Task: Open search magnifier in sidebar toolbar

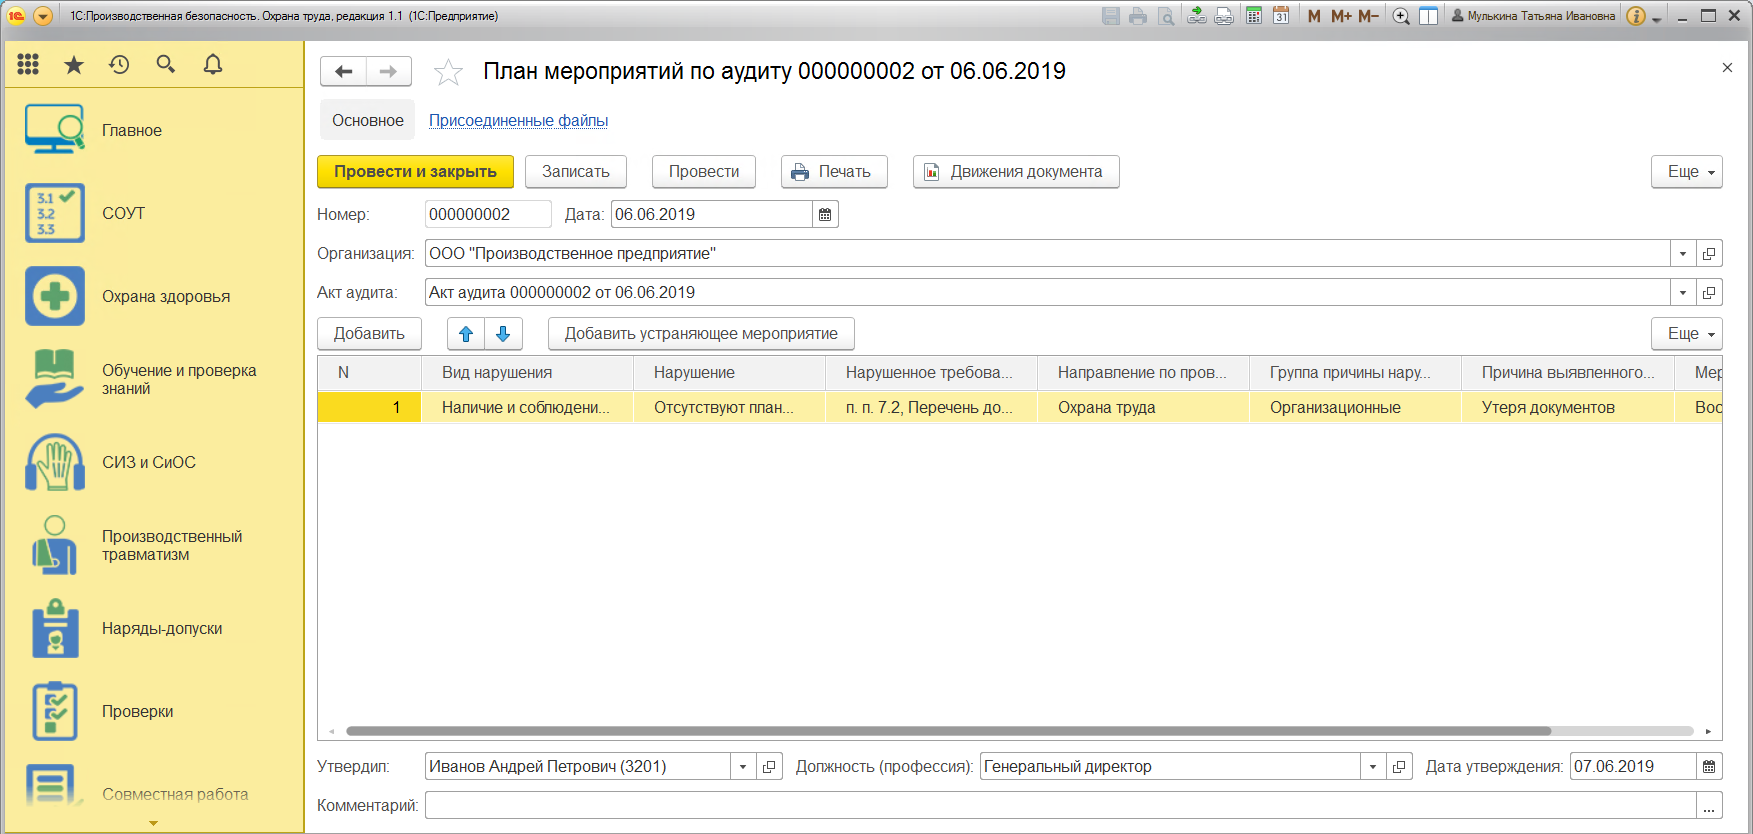Action: pos(166,65)
